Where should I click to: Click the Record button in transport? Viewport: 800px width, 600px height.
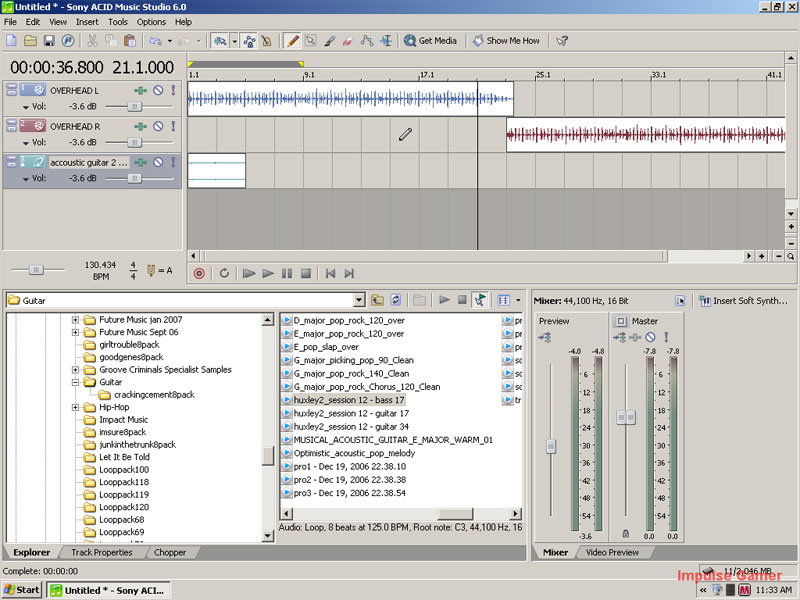point(199,273)
